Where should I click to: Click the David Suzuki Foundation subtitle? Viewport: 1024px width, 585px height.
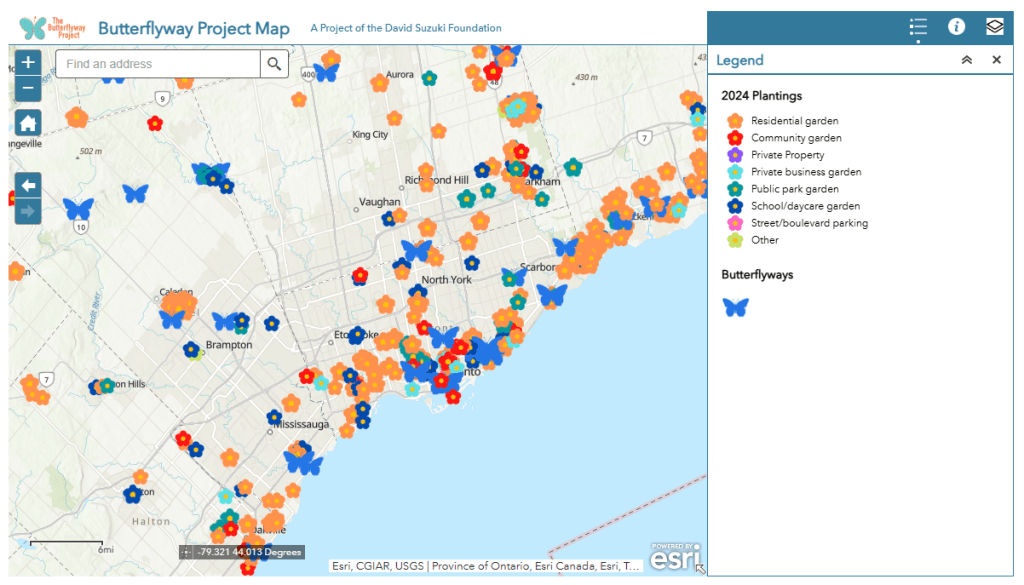pyautogui.click(x=406, y=28)
